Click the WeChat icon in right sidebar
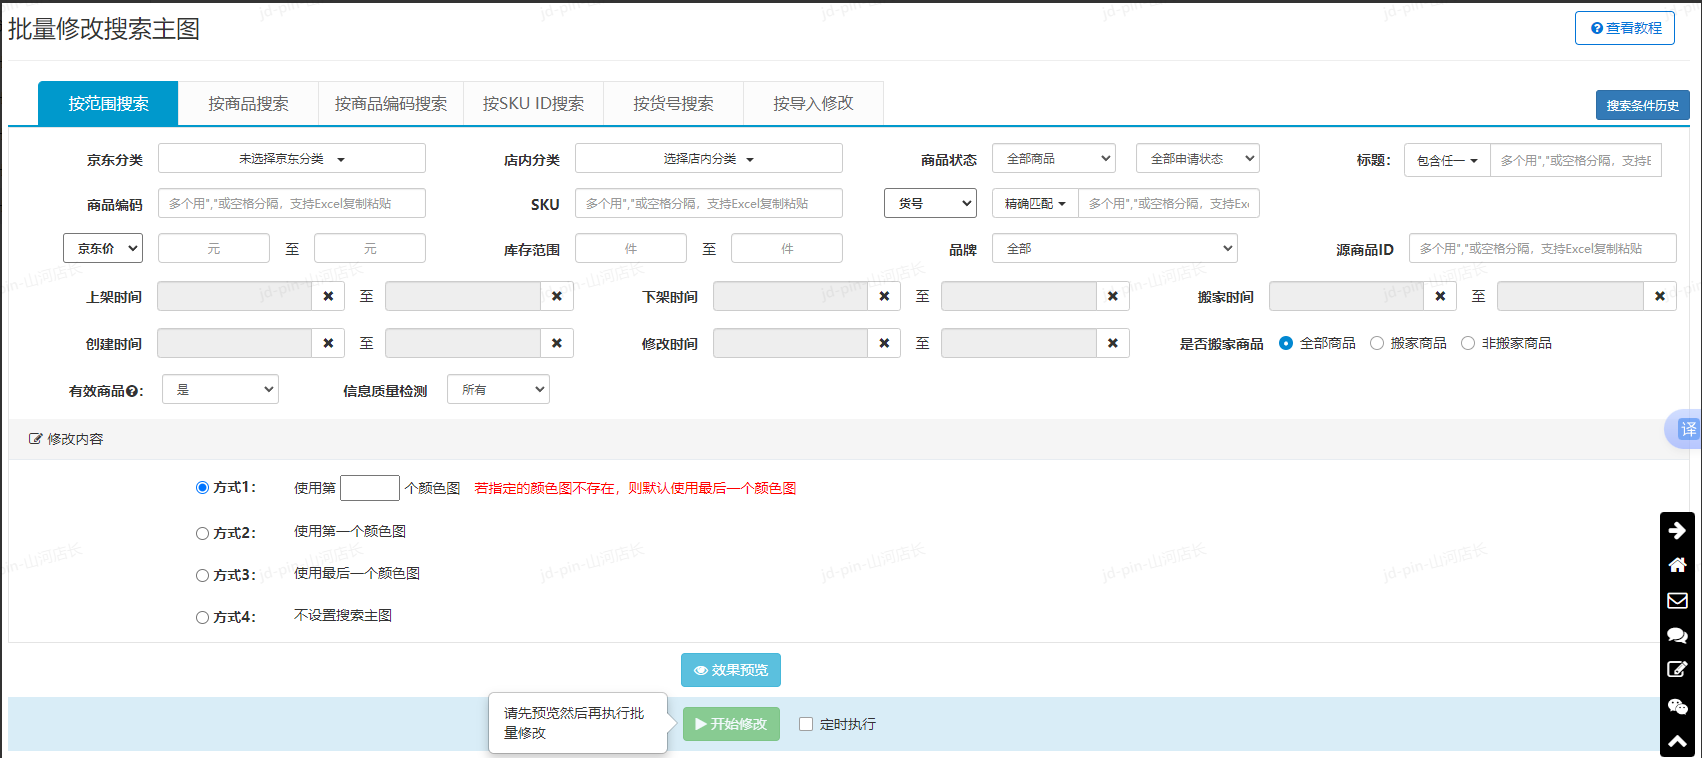This screenshot has width=1702, height=758. coord(1677,706)
